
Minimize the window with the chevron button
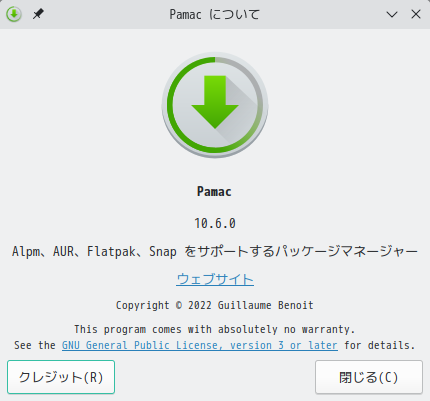point(392,14)
